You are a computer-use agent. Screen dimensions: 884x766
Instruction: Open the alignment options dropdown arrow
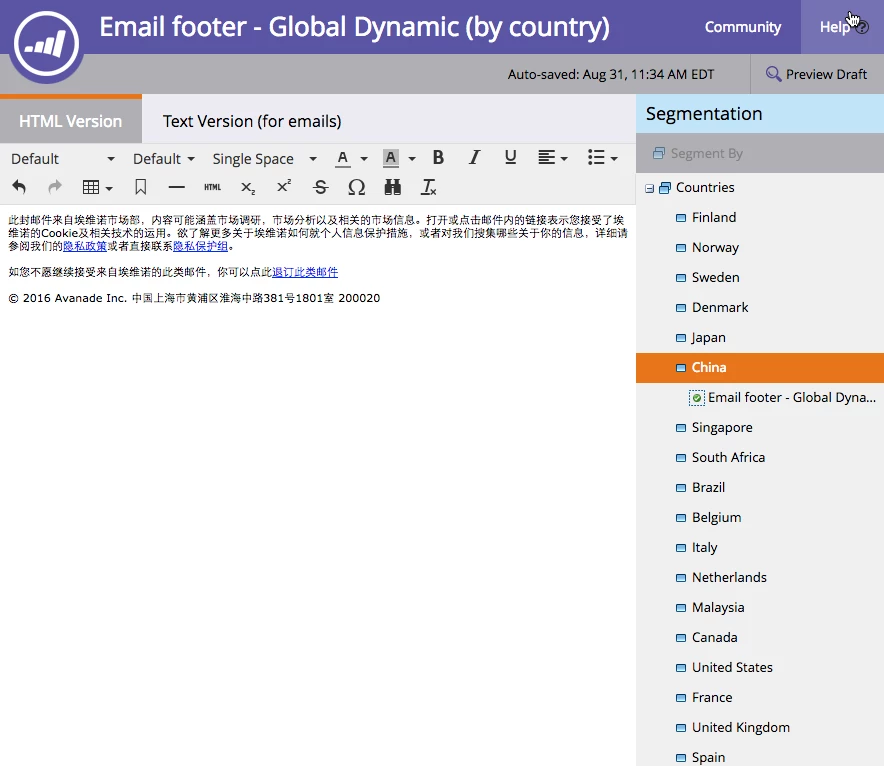564,159
